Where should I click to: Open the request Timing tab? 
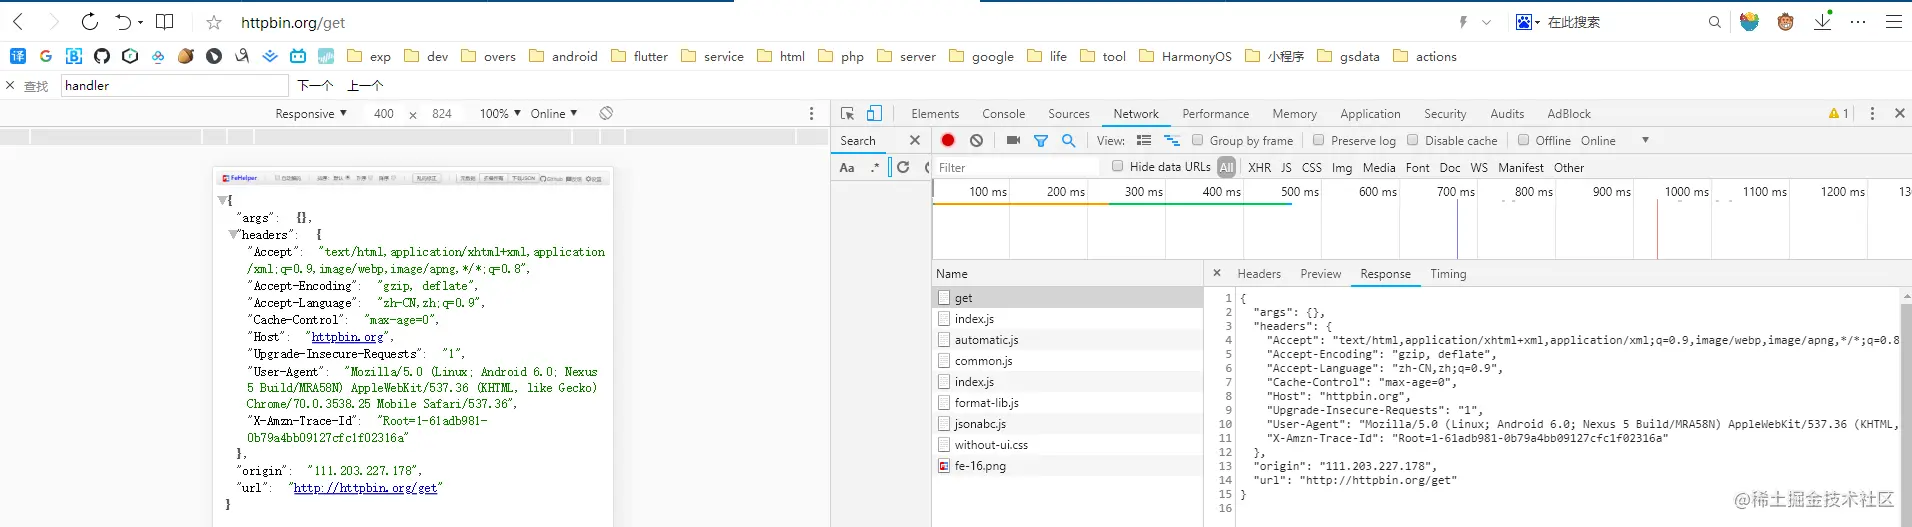coord(1448,273)
